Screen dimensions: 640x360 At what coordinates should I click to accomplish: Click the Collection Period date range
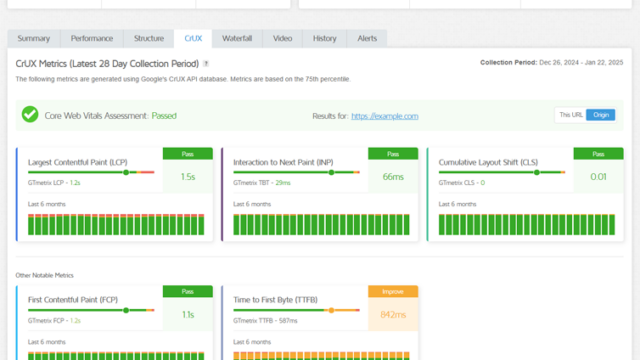(x=581, y=62)
